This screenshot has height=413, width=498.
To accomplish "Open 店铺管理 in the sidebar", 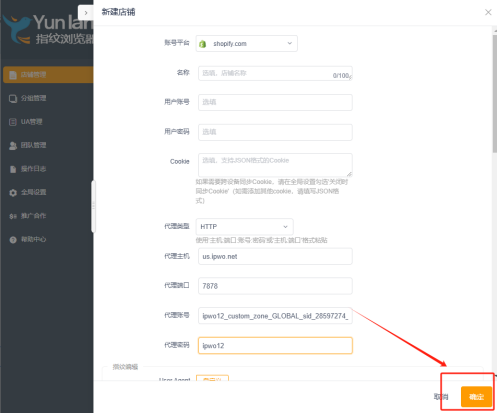I will (x=48, y=75).
